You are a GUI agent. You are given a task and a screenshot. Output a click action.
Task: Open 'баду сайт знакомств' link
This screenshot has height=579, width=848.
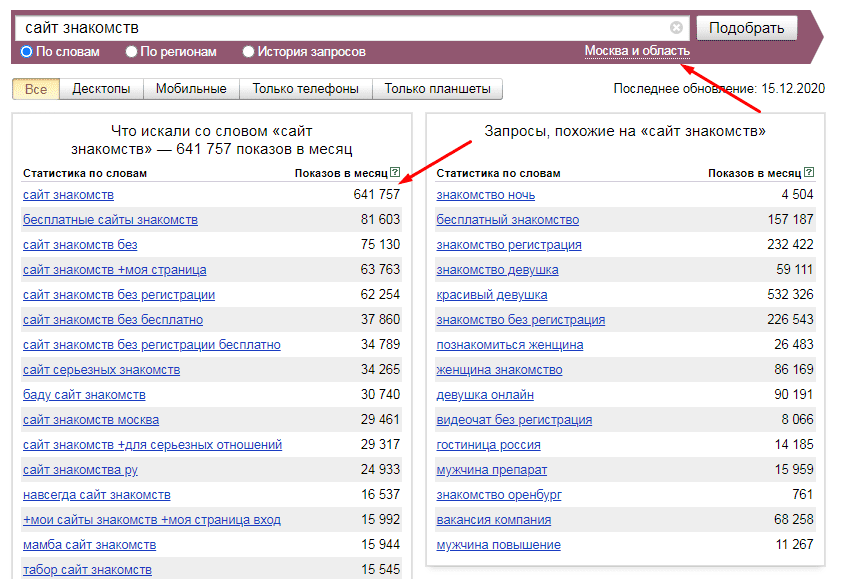click(x=84, y=395)
